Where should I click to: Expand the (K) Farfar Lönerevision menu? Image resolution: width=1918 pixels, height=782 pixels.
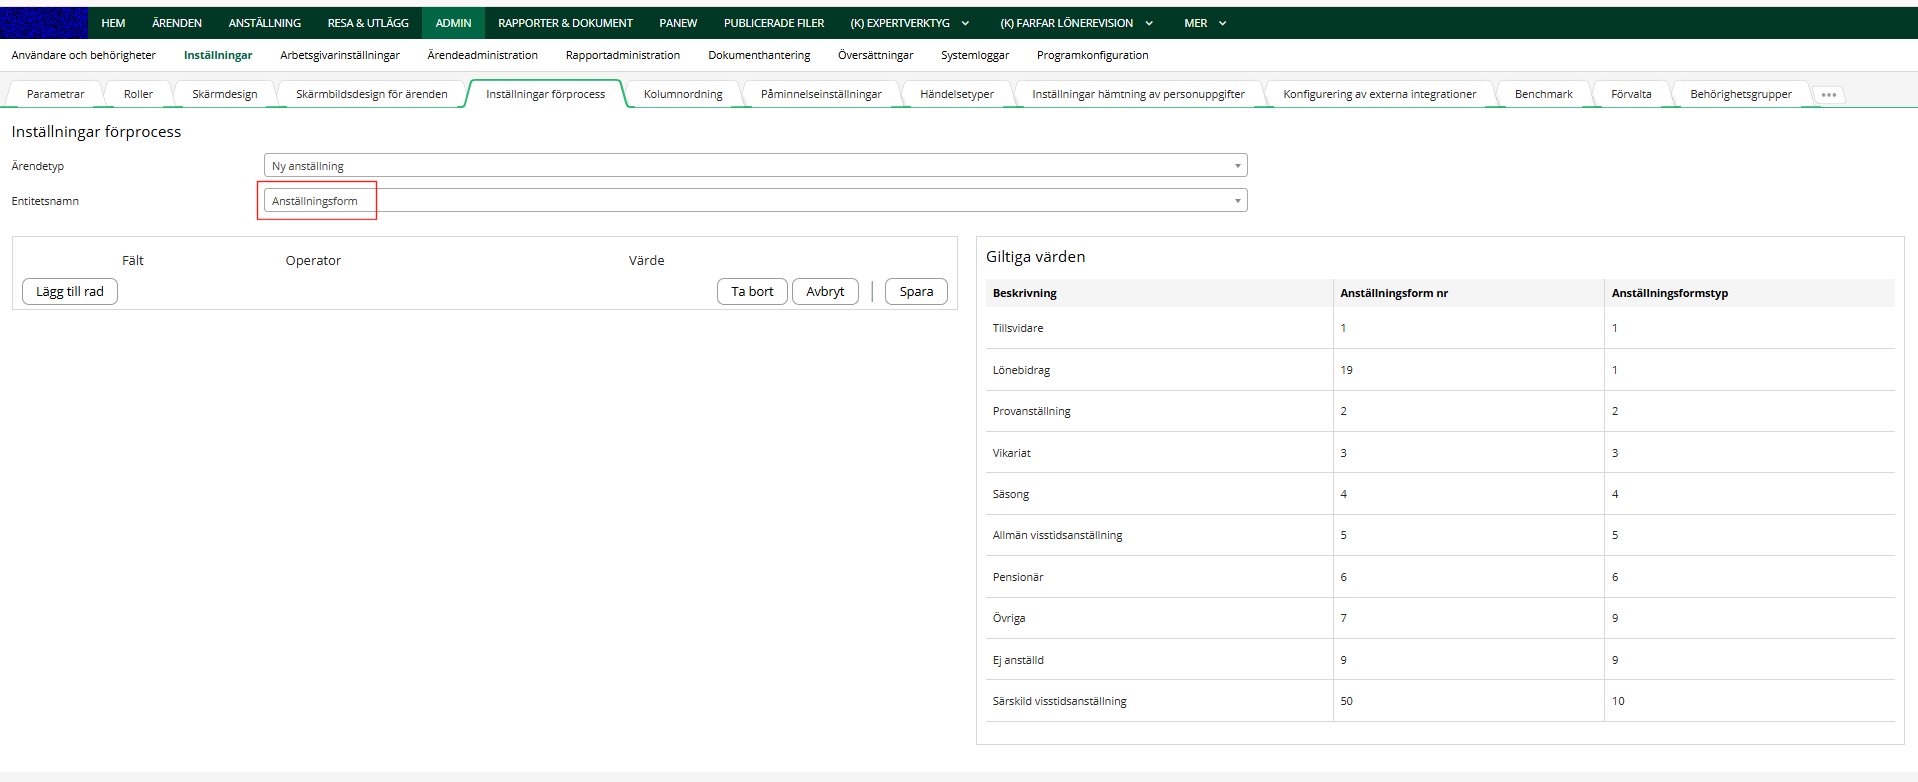[x=1076, y=23]
